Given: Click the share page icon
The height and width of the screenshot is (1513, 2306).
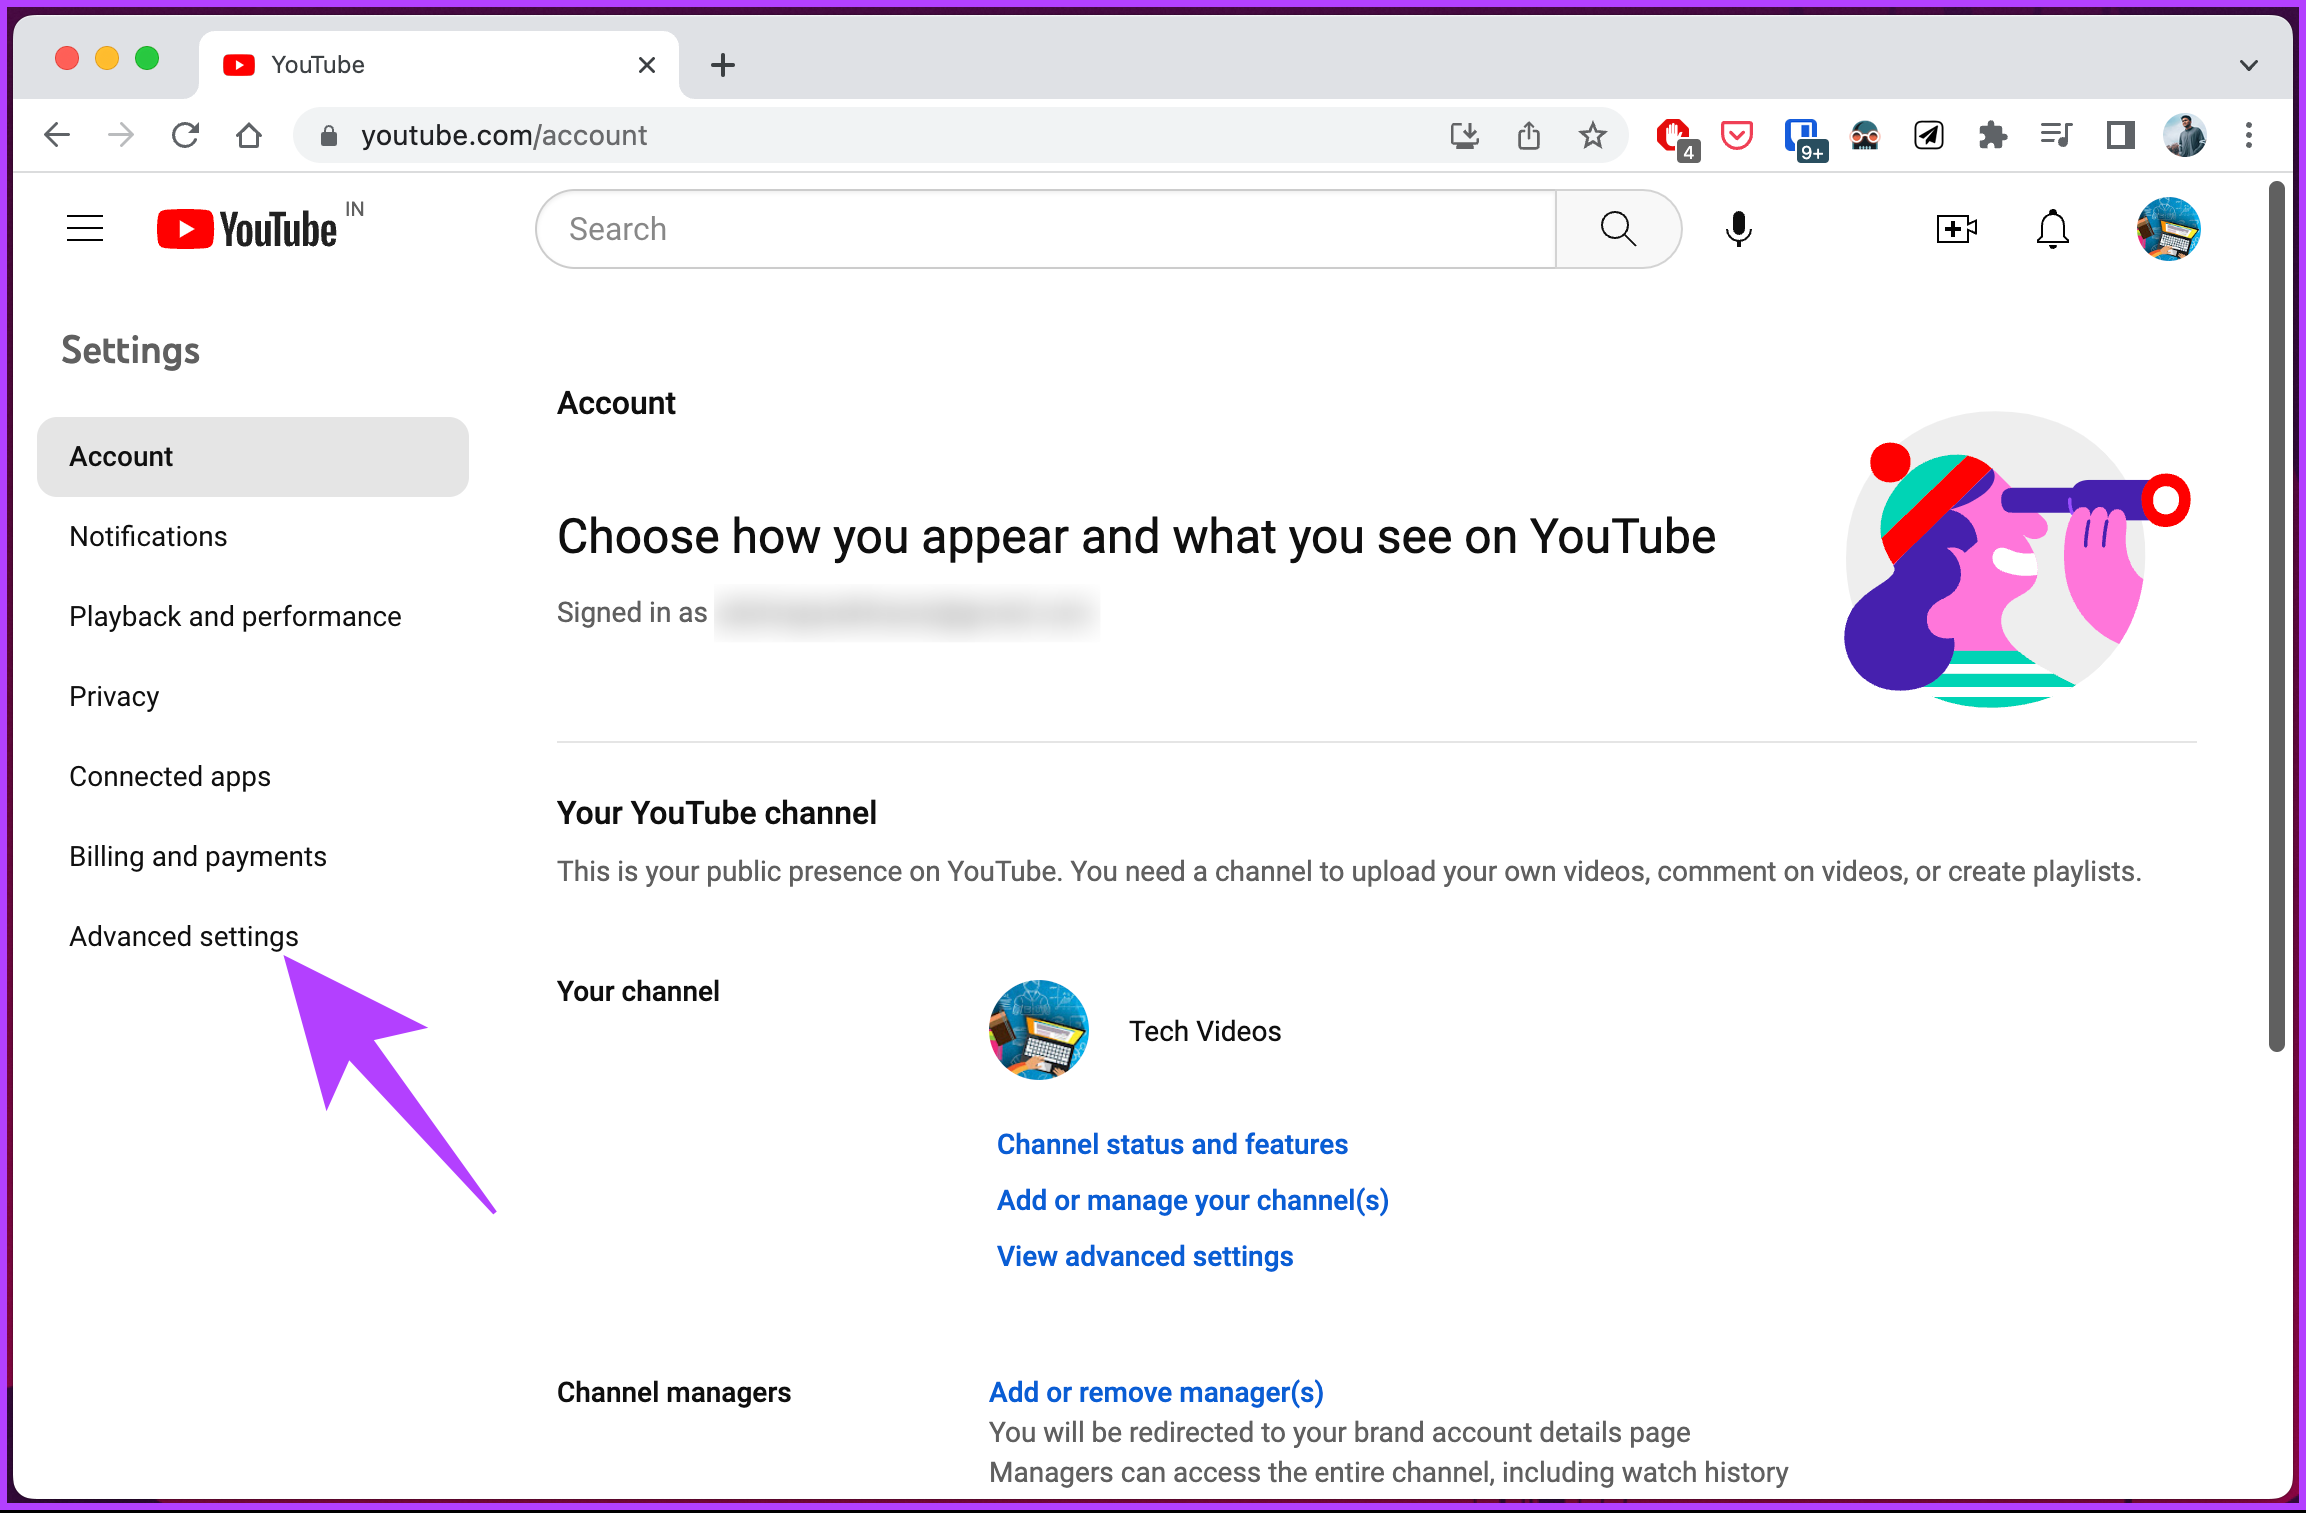Looking at the screenshot, I should tap(1529, 135).
